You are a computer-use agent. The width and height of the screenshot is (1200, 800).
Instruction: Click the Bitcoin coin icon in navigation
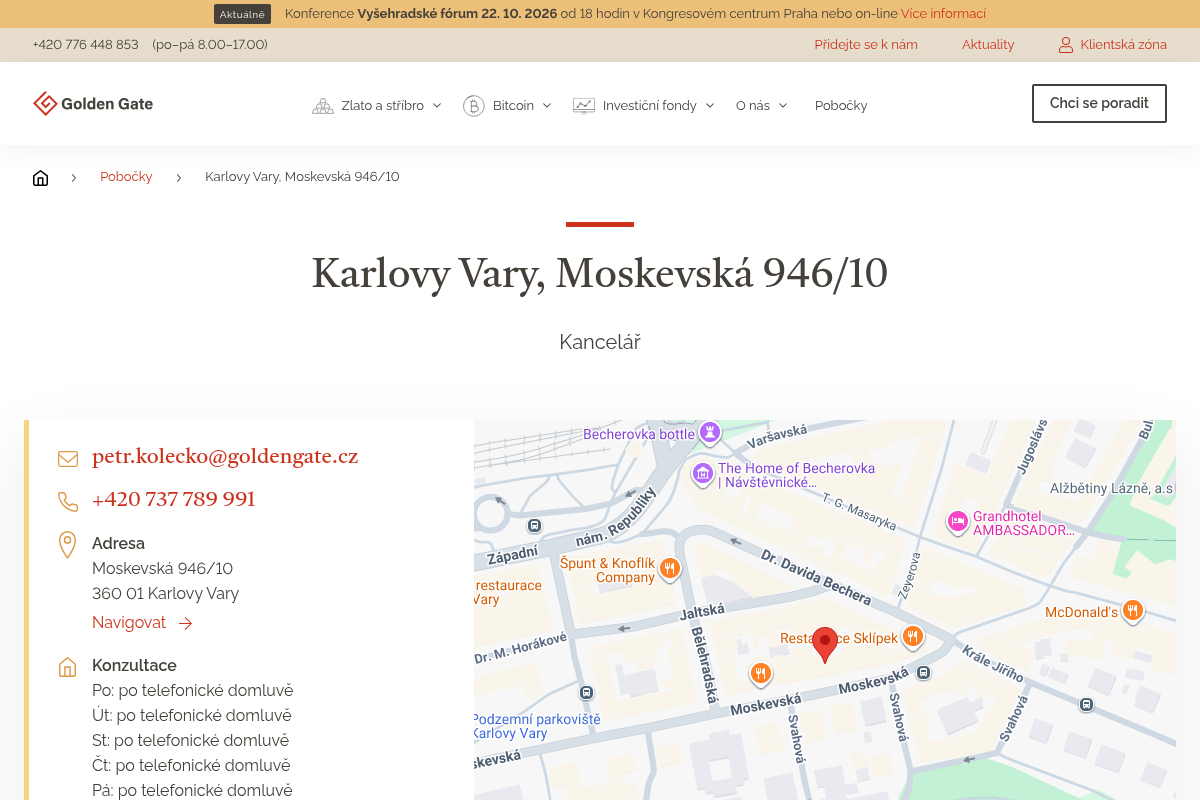pyautogui.click(x=474, y=106)
